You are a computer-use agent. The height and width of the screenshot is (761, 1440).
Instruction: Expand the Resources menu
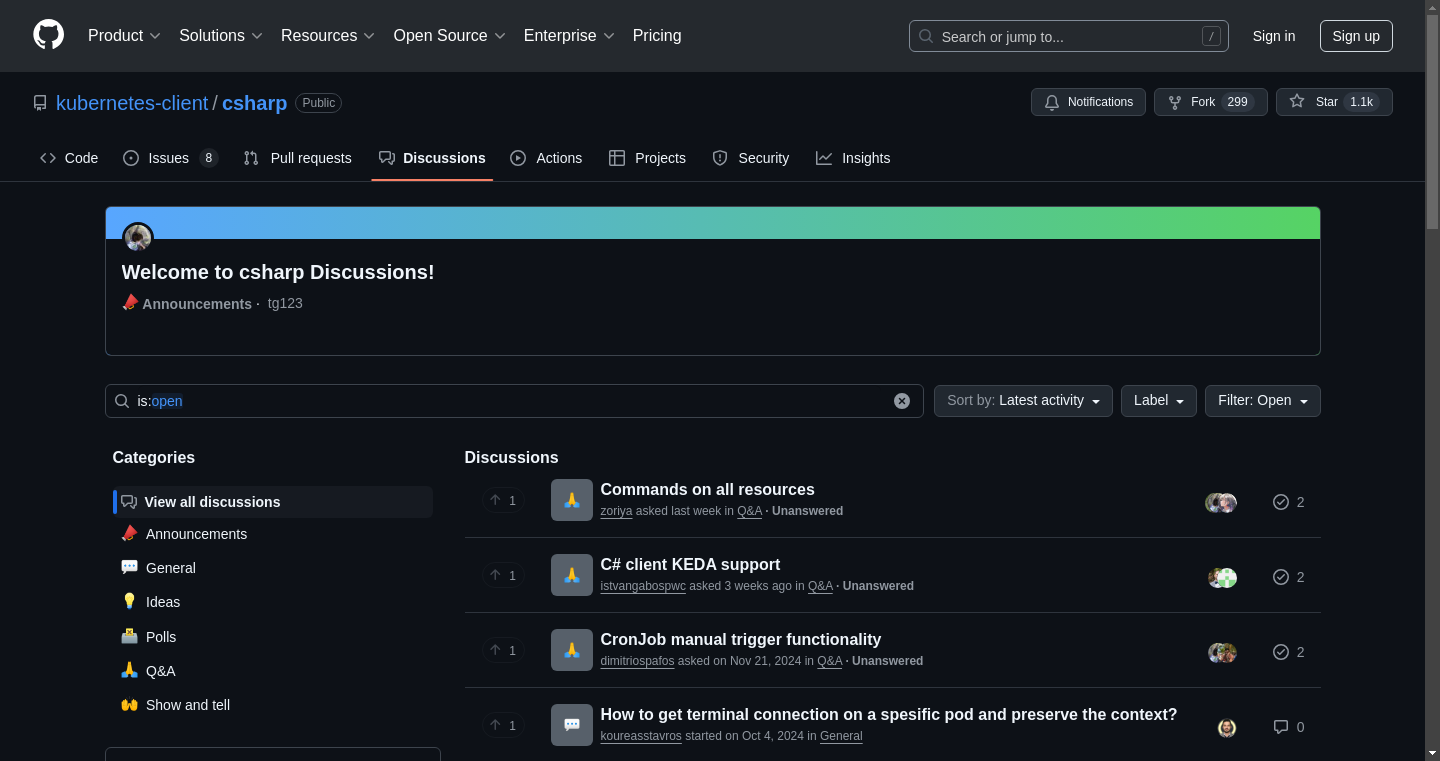(328, 36)
